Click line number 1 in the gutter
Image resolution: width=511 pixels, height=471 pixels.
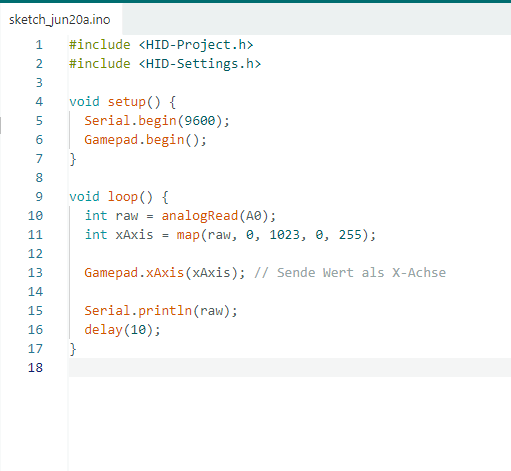[x=39, y=45]
